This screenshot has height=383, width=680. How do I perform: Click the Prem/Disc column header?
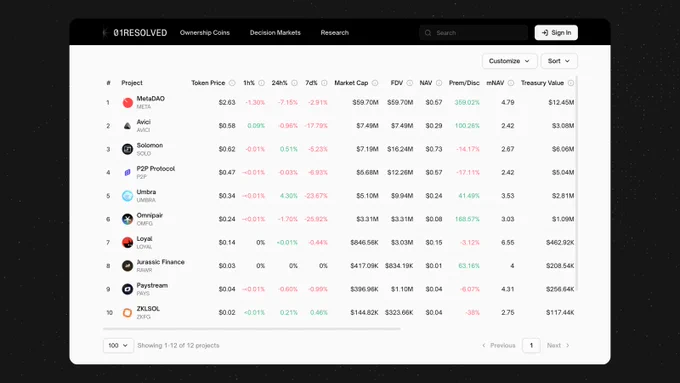pyautogui.click(x=464, y=83)
